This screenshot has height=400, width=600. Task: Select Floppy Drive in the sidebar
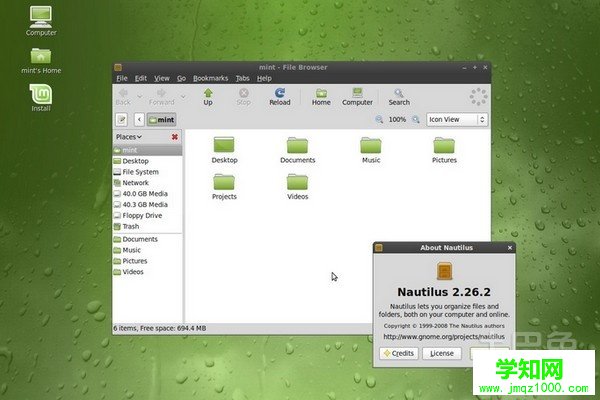click(147, 216)
